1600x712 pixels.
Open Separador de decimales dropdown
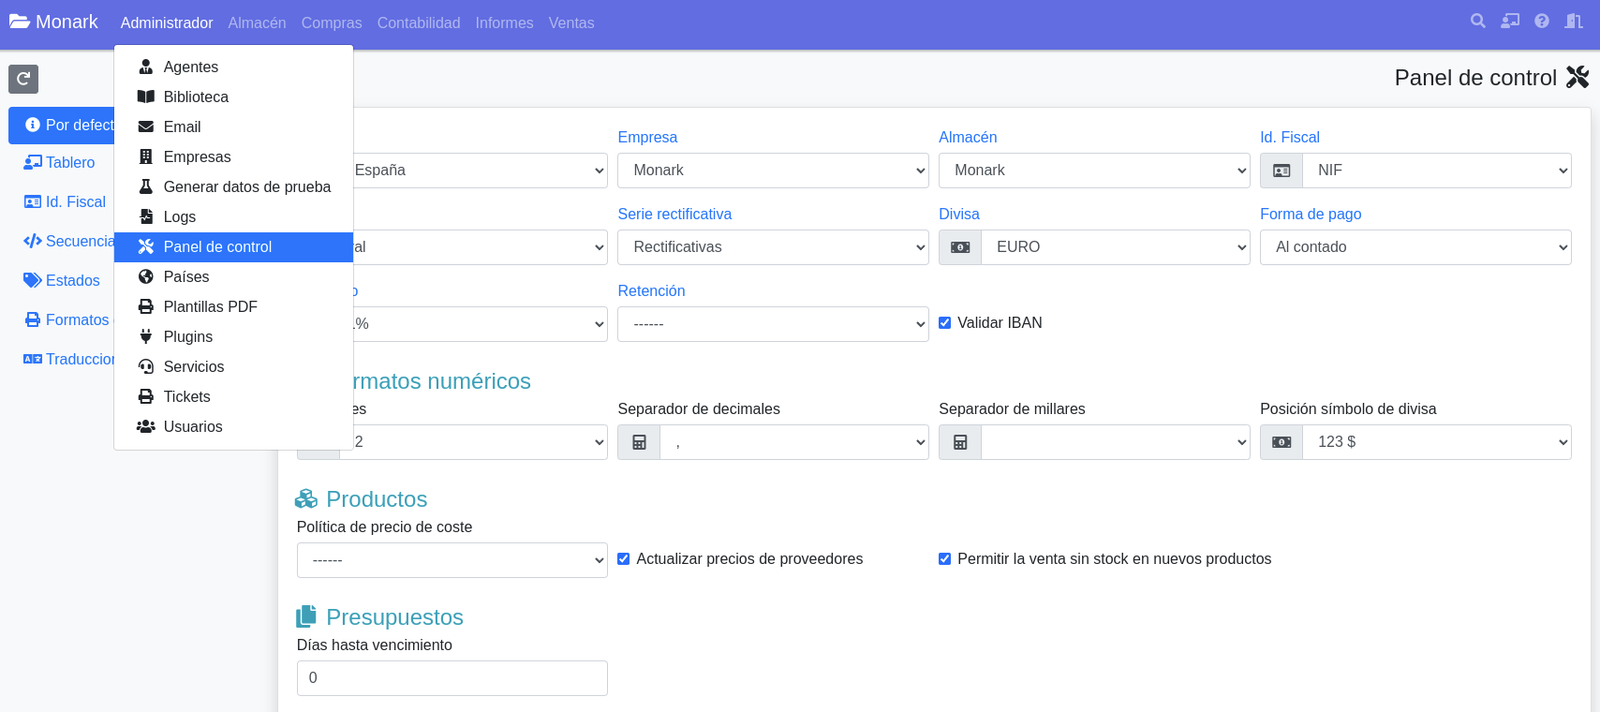pyautogui.click(x=794, y=442)
